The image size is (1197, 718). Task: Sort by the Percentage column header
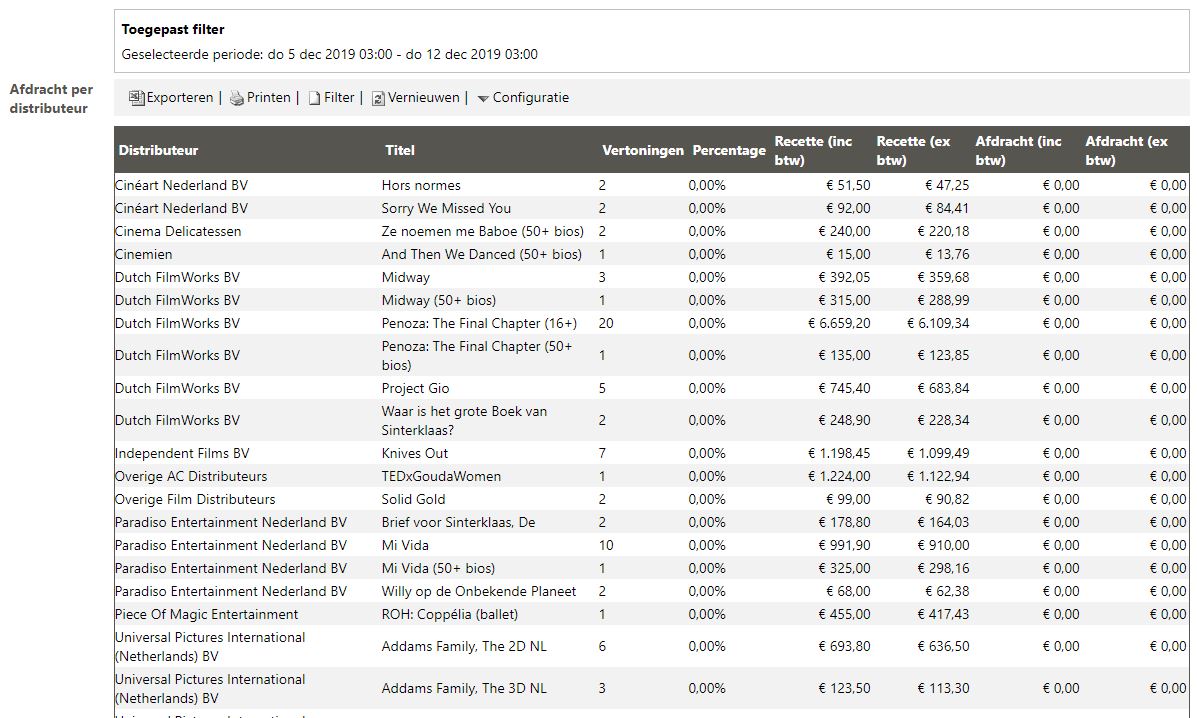tap(729, 150)
